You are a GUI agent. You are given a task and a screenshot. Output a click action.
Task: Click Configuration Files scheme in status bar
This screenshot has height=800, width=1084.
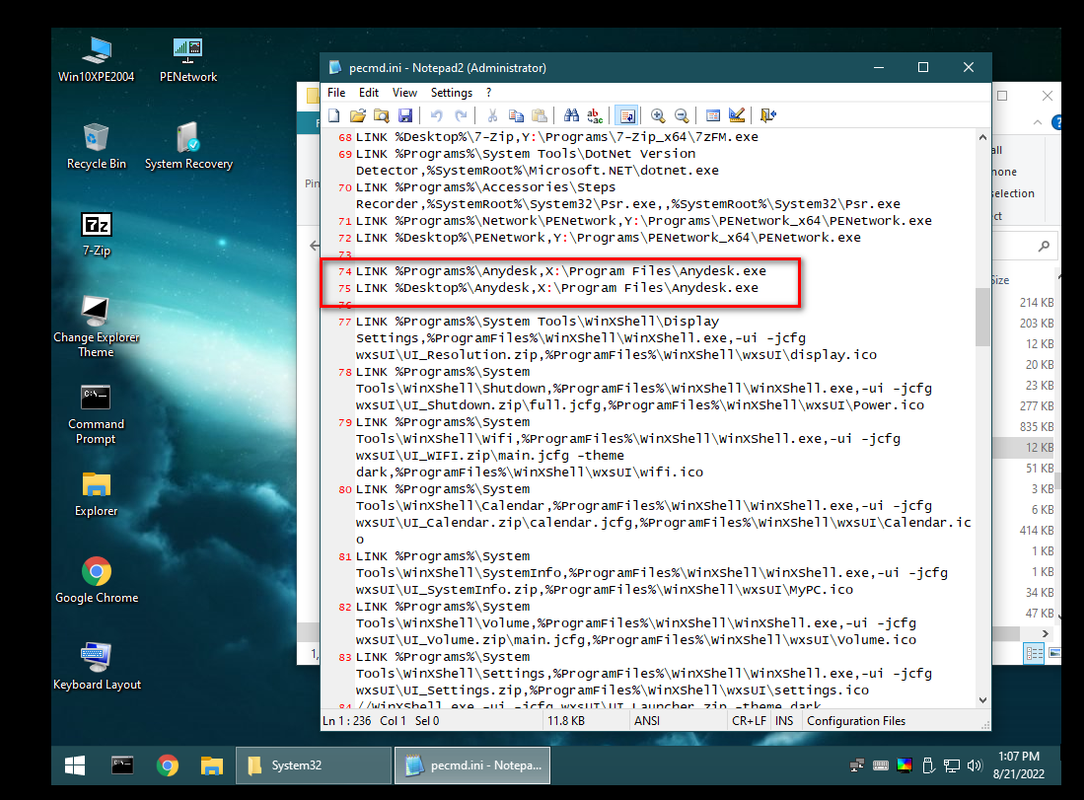click(x=856, y=721)
